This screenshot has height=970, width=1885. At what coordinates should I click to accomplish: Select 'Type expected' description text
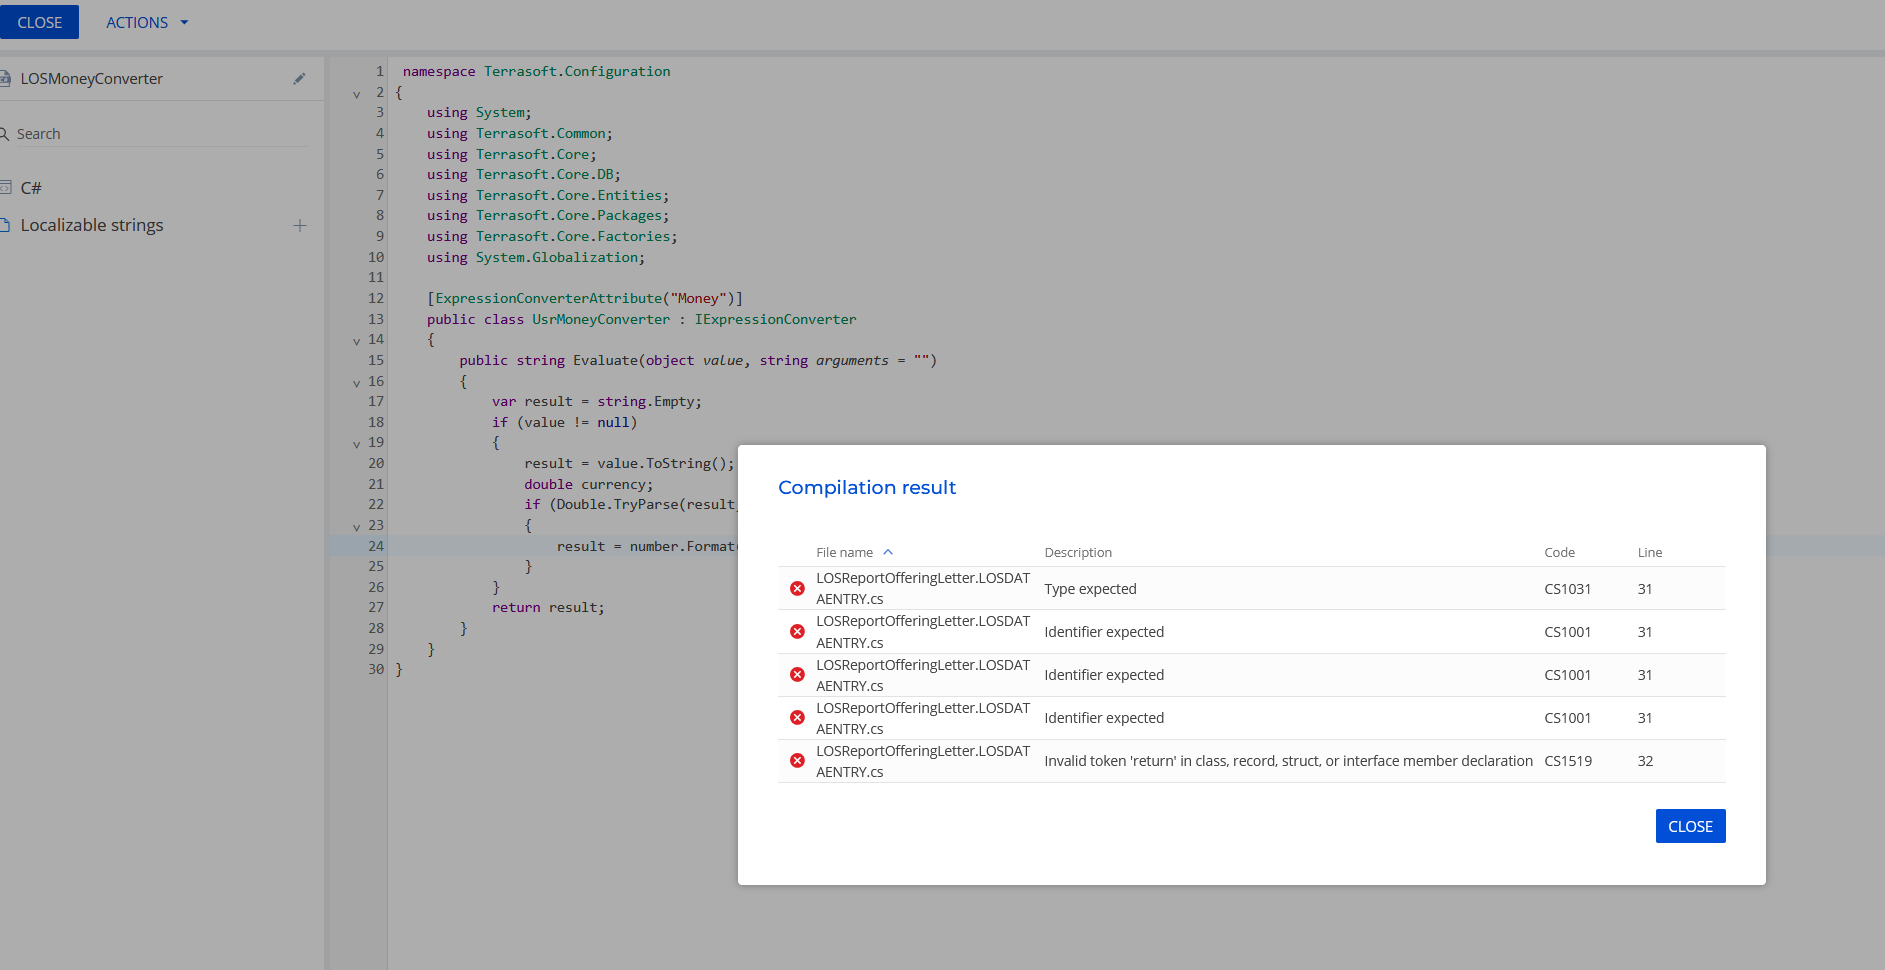(1090, 589)
